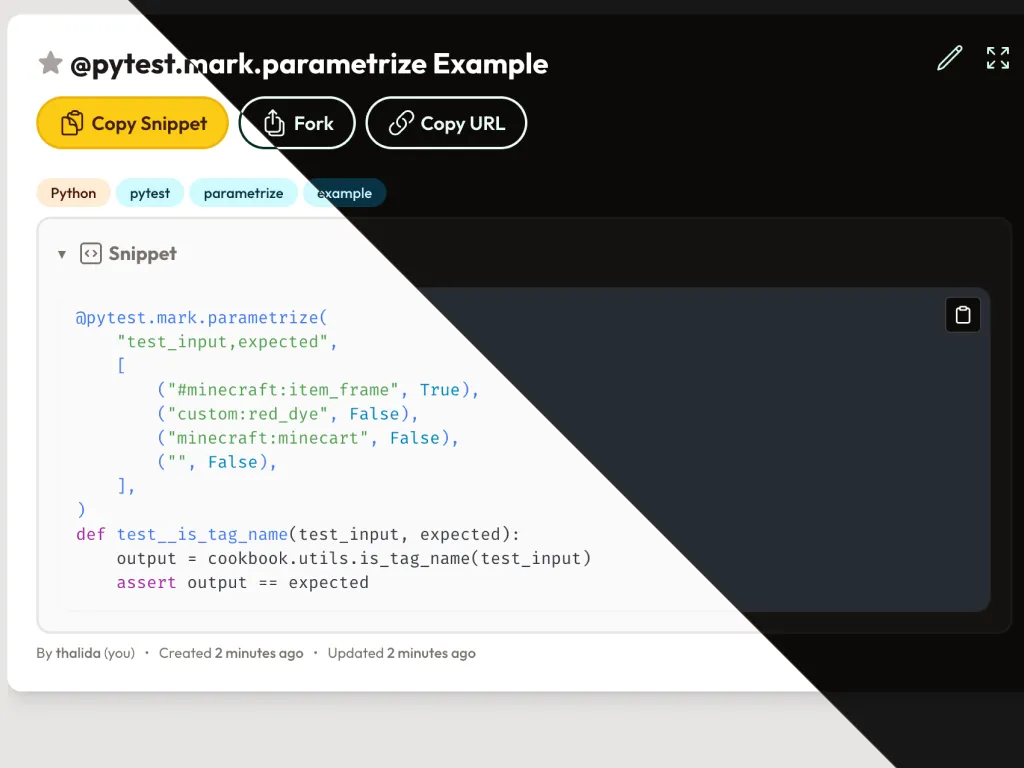Screen dimensions: 1024x768
Task: Open author thalida's profile
Action: click(78, 653)
